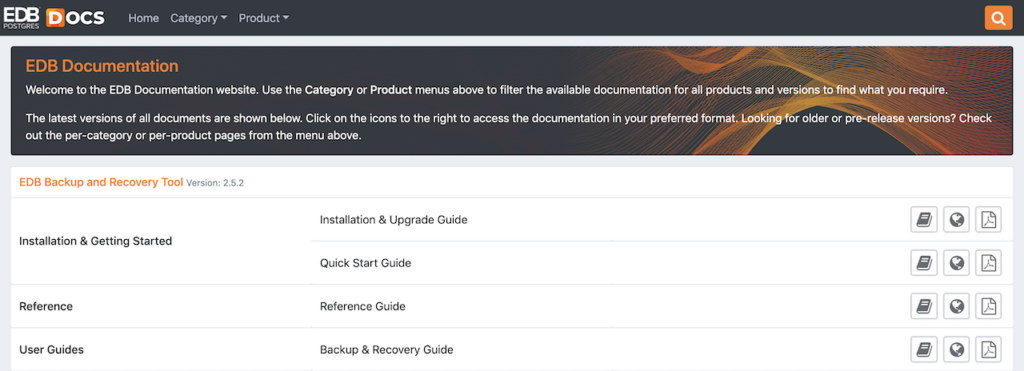Open book icon for Reference Guide

[x=923, y=306]
